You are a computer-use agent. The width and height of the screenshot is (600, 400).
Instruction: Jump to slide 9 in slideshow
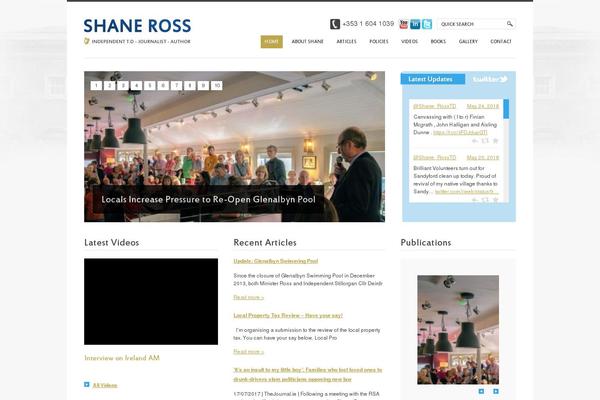(203, 86)
